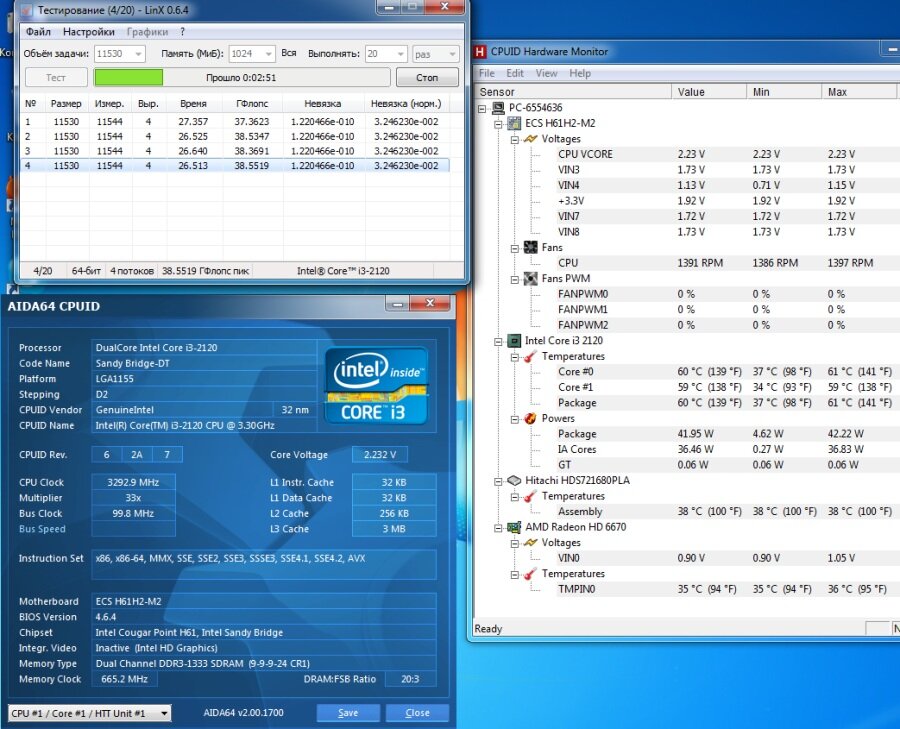
Task: Click the Voltages icon under AMD Radeon
Action: [530, 542]
